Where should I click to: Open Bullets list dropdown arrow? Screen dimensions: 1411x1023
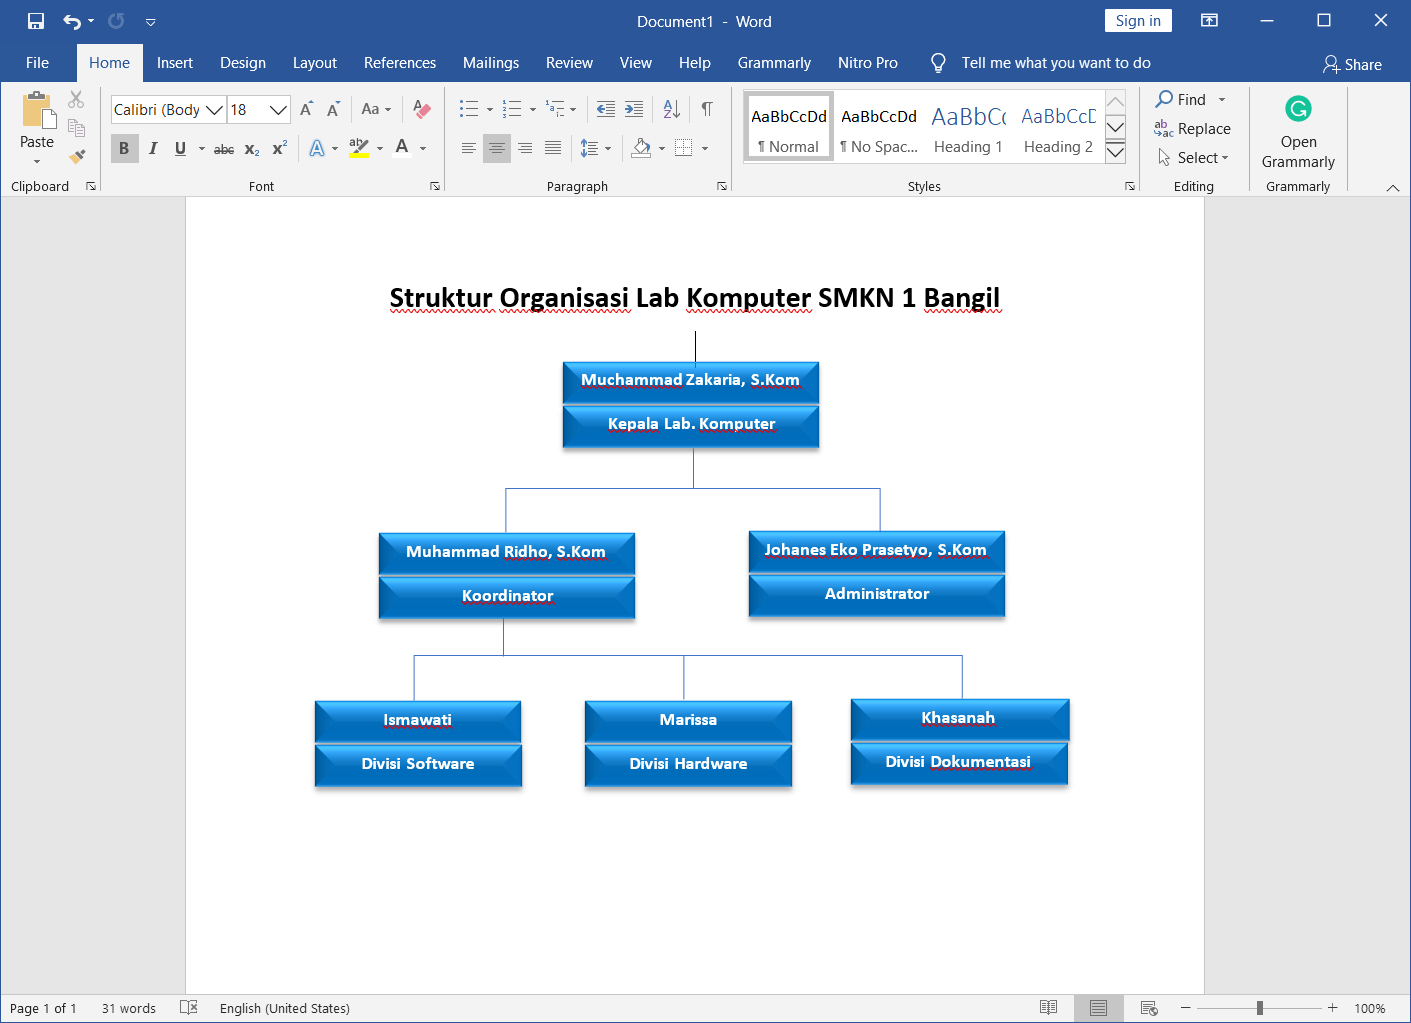489,109
